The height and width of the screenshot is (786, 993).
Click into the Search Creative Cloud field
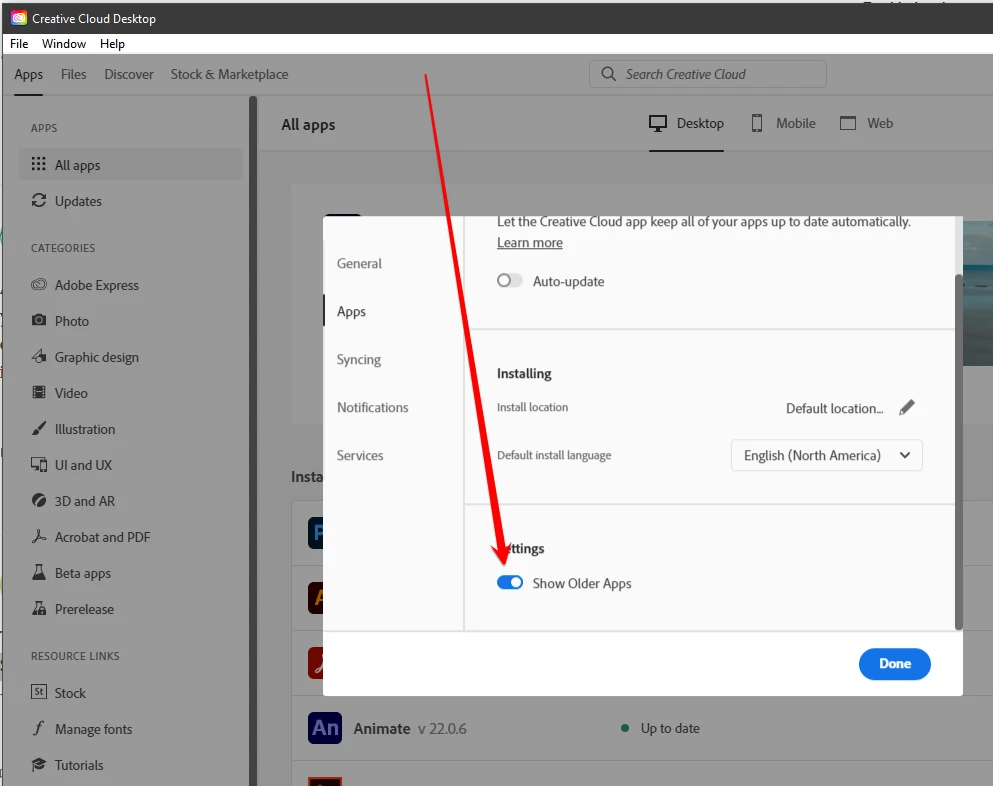click(707, 74)
